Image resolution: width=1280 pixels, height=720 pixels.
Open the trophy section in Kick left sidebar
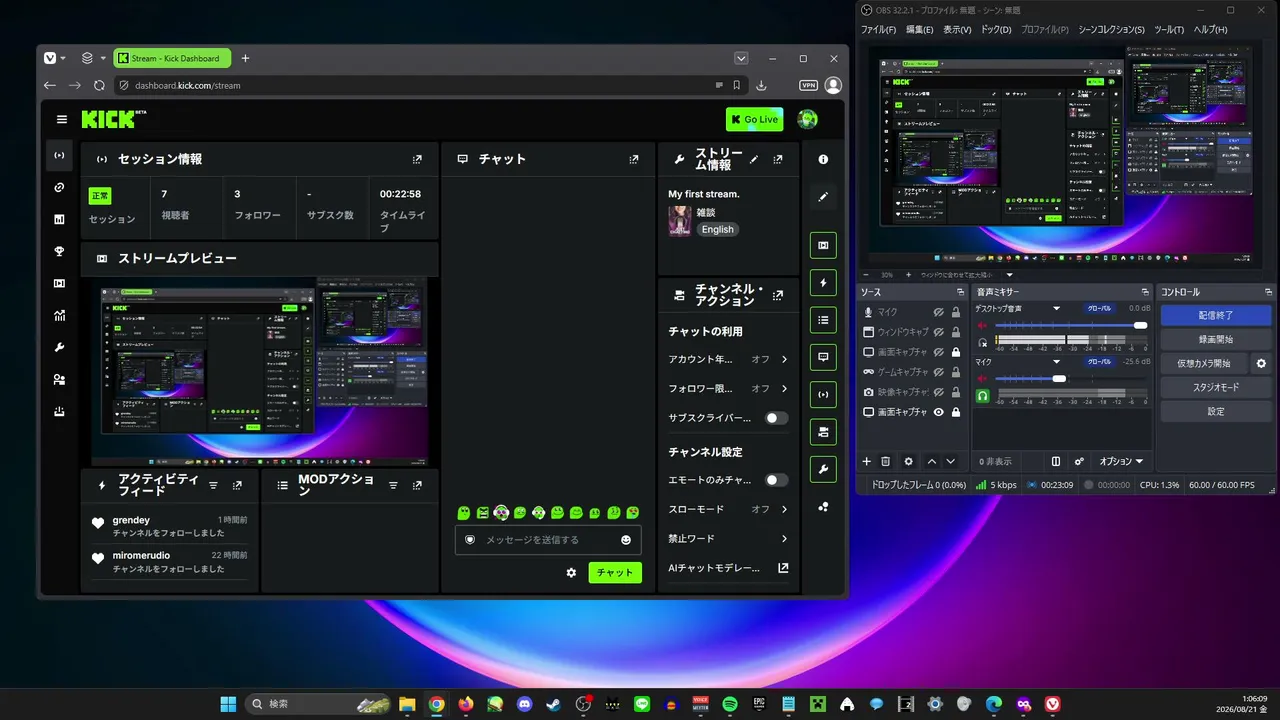tap(60, 251)
